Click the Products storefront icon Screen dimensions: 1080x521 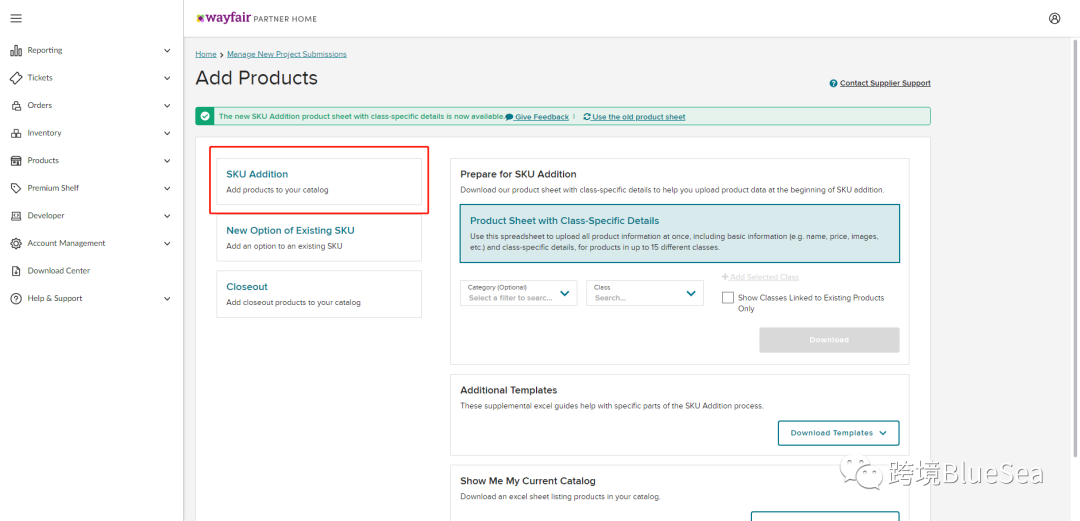click(16, 161)
